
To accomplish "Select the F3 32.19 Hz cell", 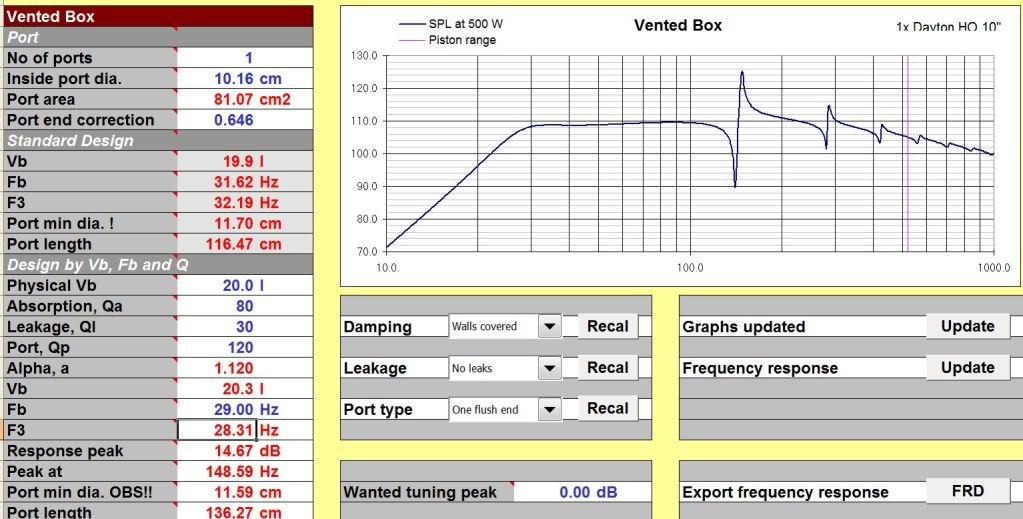I will [x=245, y=202].
